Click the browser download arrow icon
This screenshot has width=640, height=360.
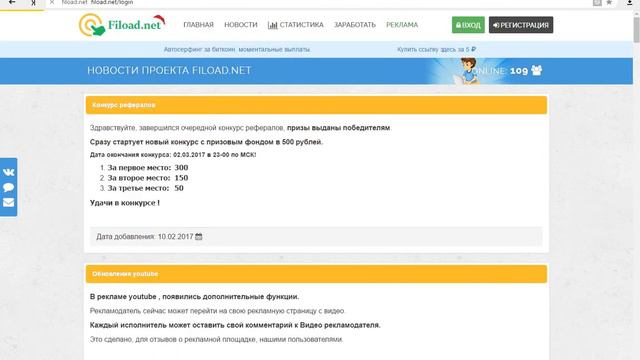click(629, 2)
